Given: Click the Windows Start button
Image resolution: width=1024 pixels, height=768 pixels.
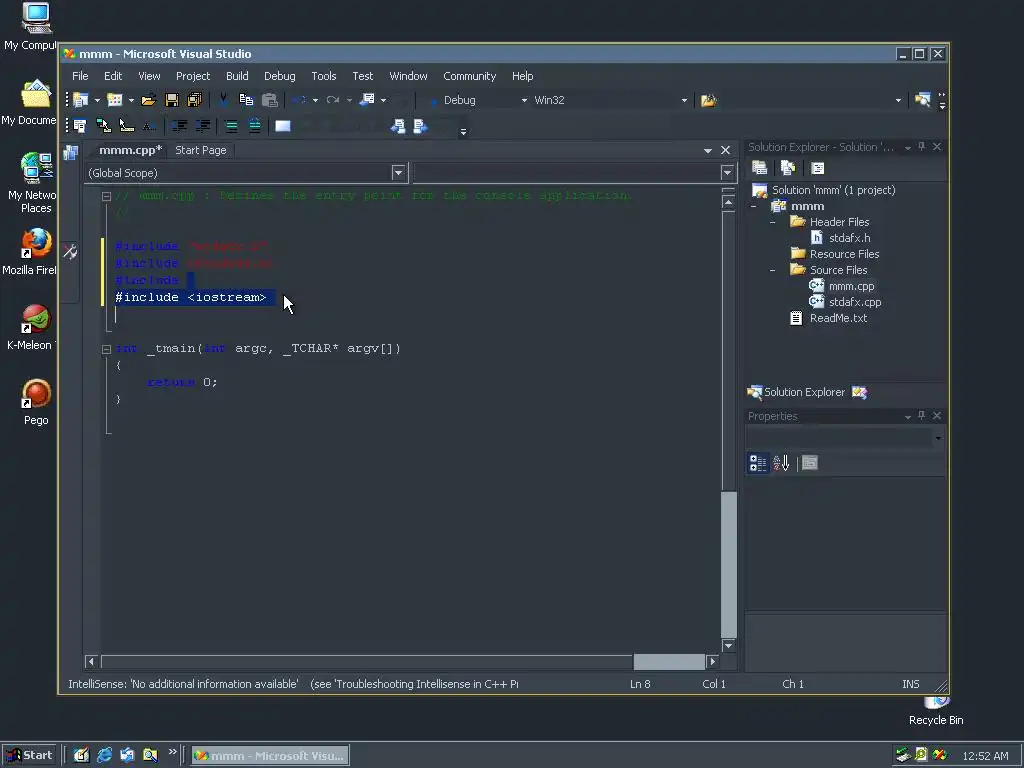Looking at the screenshot, I should 29,756.
